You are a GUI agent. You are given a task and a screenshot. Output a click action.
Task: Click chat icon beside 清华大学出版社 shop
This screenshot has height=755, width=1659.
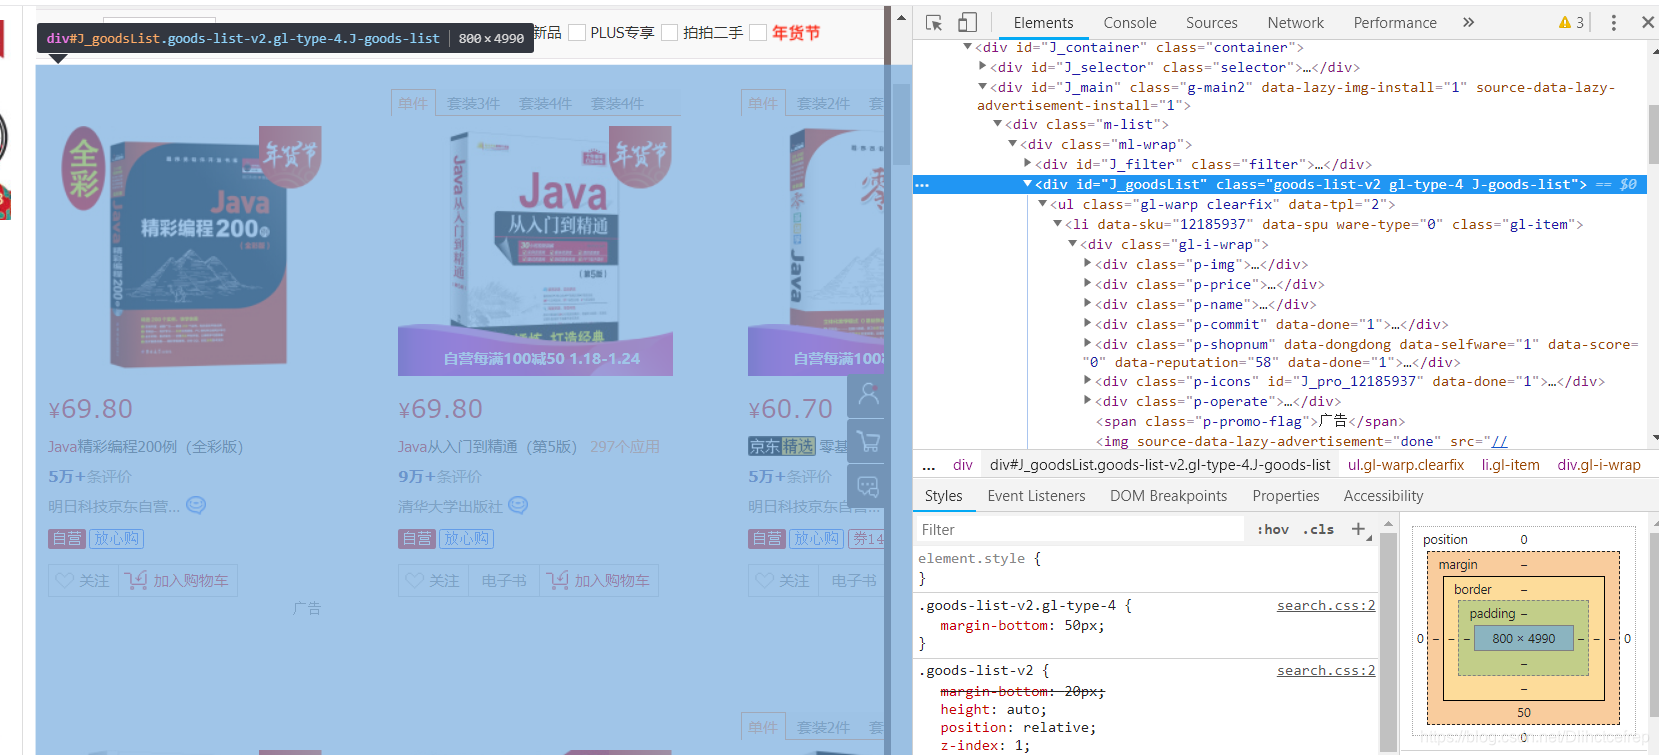click(518, 506)
